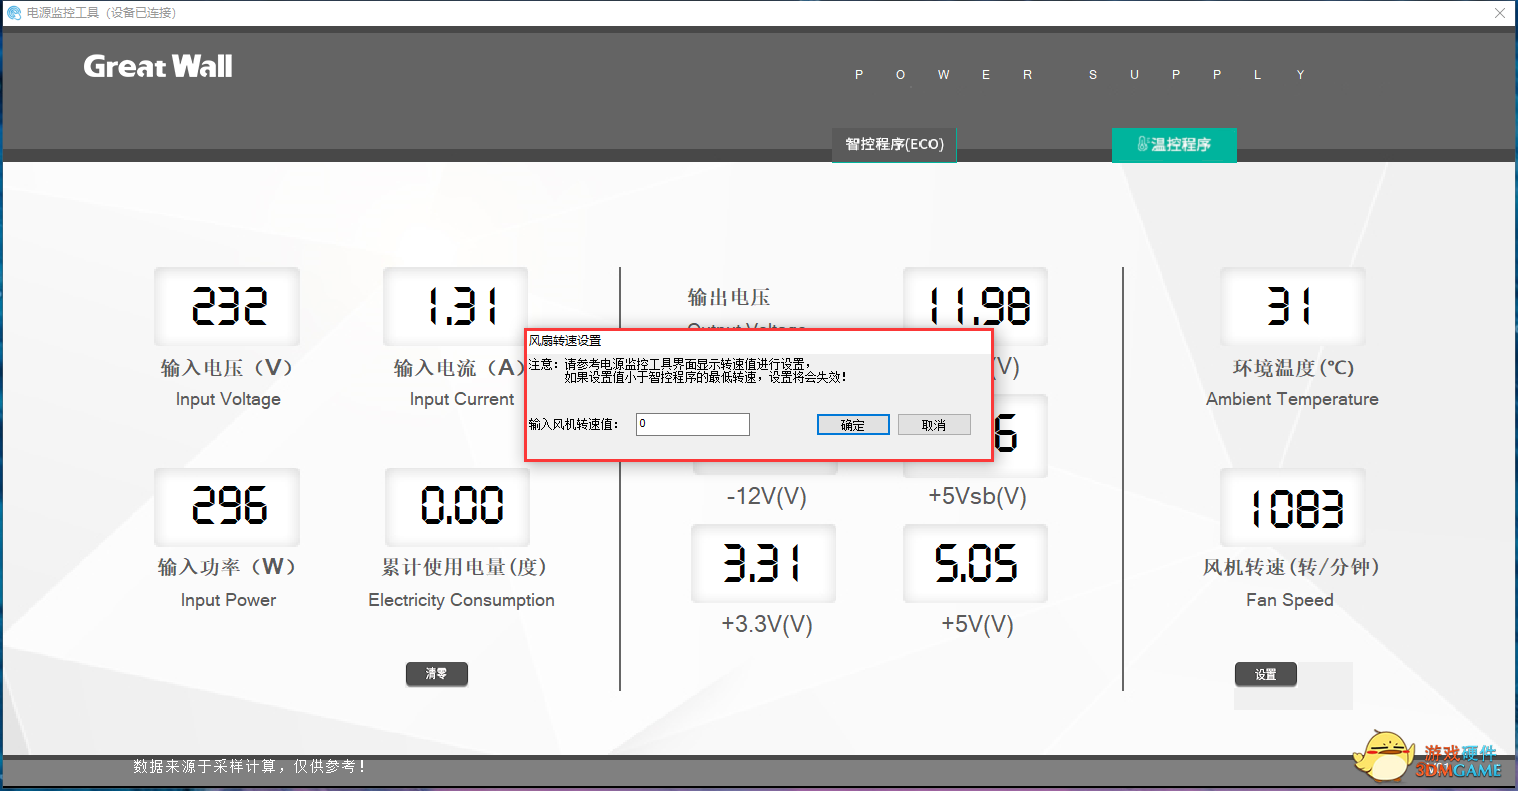1518x791 pixels.
Task: Click the "数据来源于采样计算，仅供参考！" status text
Action: tap(250, 766)
